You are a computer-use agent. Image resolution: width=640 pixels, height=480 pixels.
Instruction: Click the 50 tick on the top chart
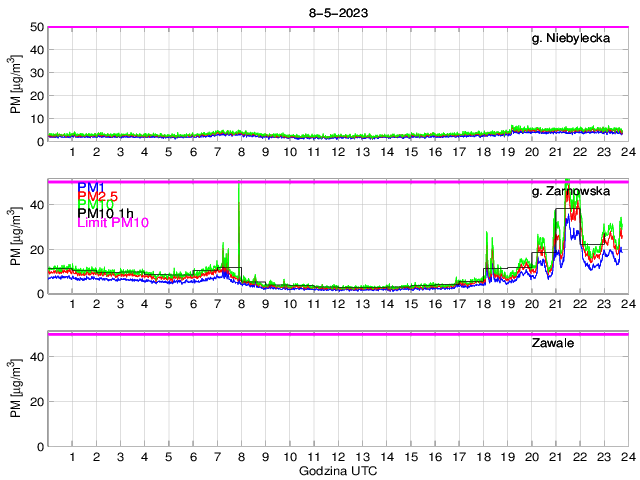[35, 27]
